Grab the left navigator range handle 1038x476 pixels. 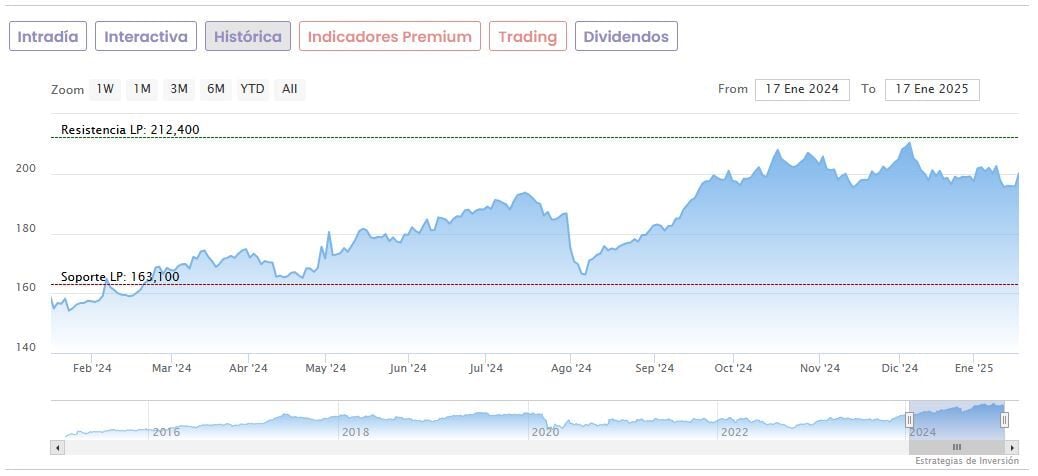tap(909, 420)
